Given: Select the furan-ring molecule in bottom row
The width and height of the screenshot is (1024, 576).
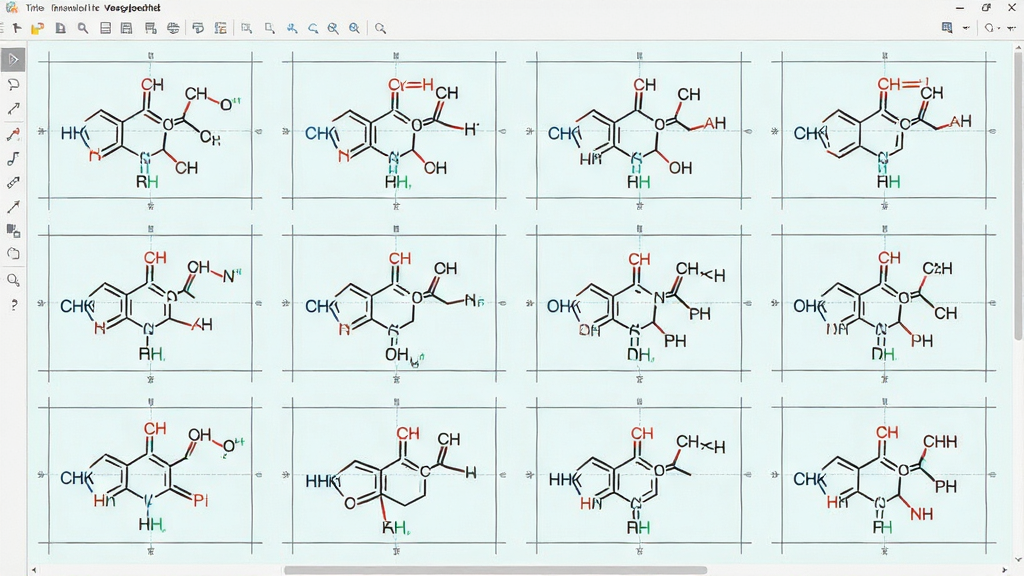Looking at the screenshot, I should (x=394, y=475).
